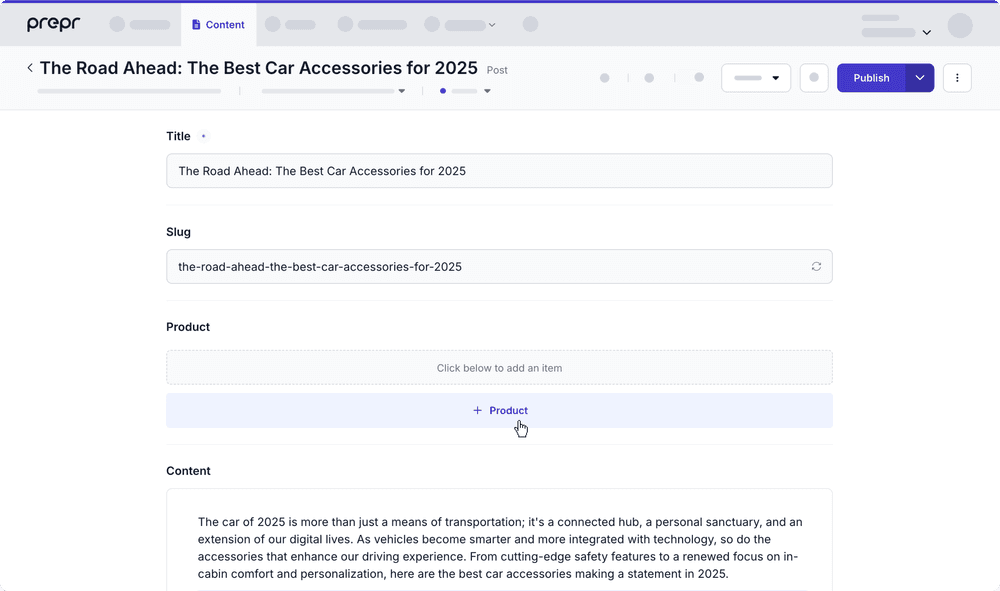Click the empty Product placeholder area
The image size is (1000, 591).
(499, 368)
